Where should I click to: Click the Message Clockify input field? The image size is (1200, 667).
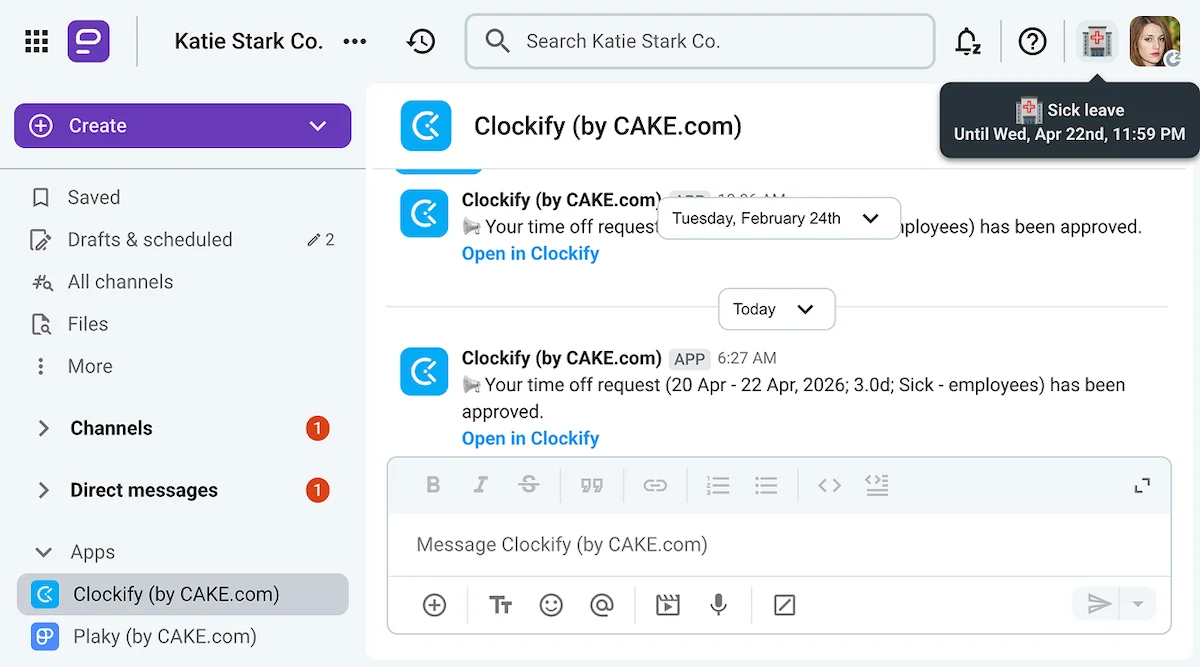point(700,545)
